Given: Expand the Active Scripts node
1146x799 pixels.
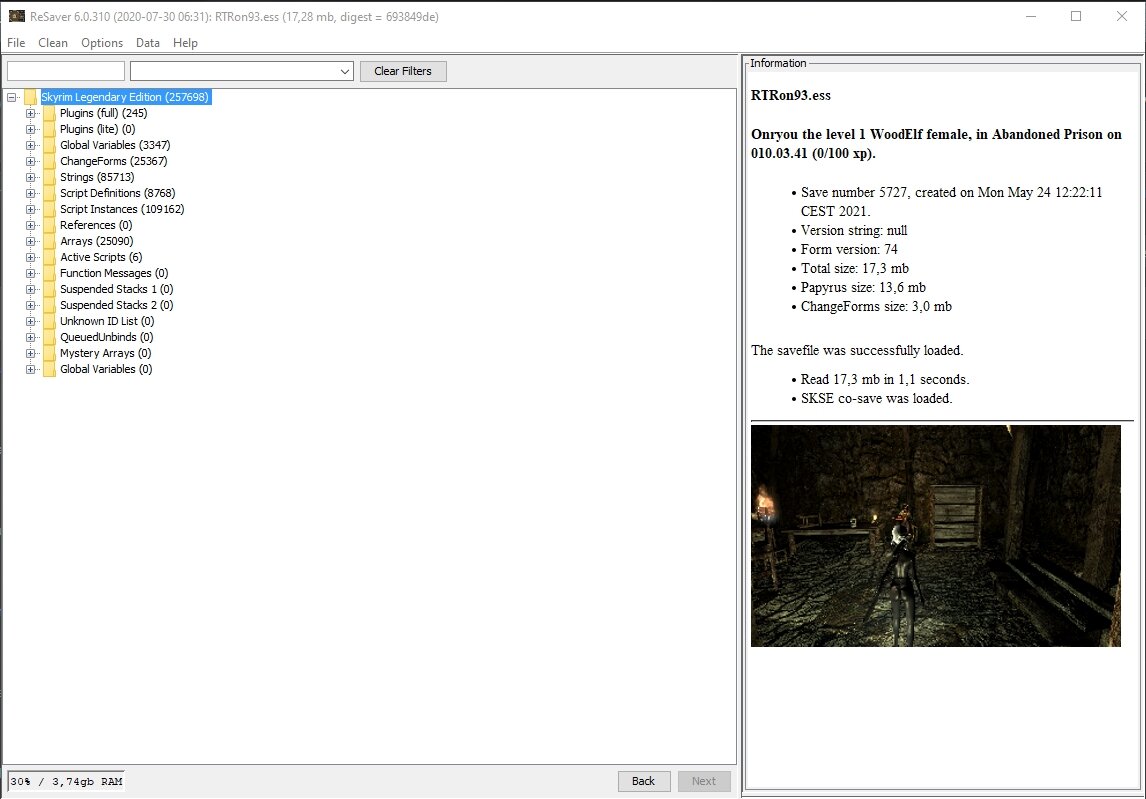Looking at the screenshot, I should [31, 257].
